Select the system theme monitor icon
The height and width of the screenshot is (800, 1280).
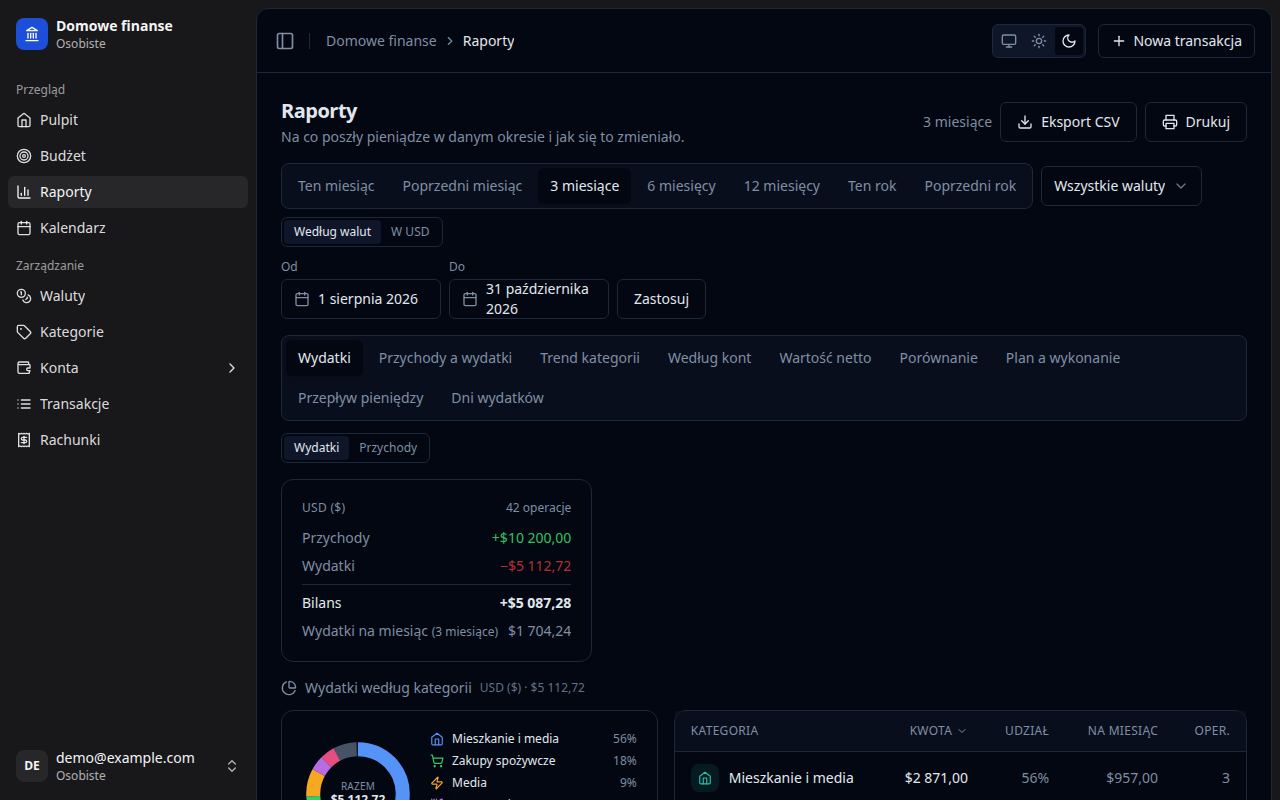[1009, 41]
